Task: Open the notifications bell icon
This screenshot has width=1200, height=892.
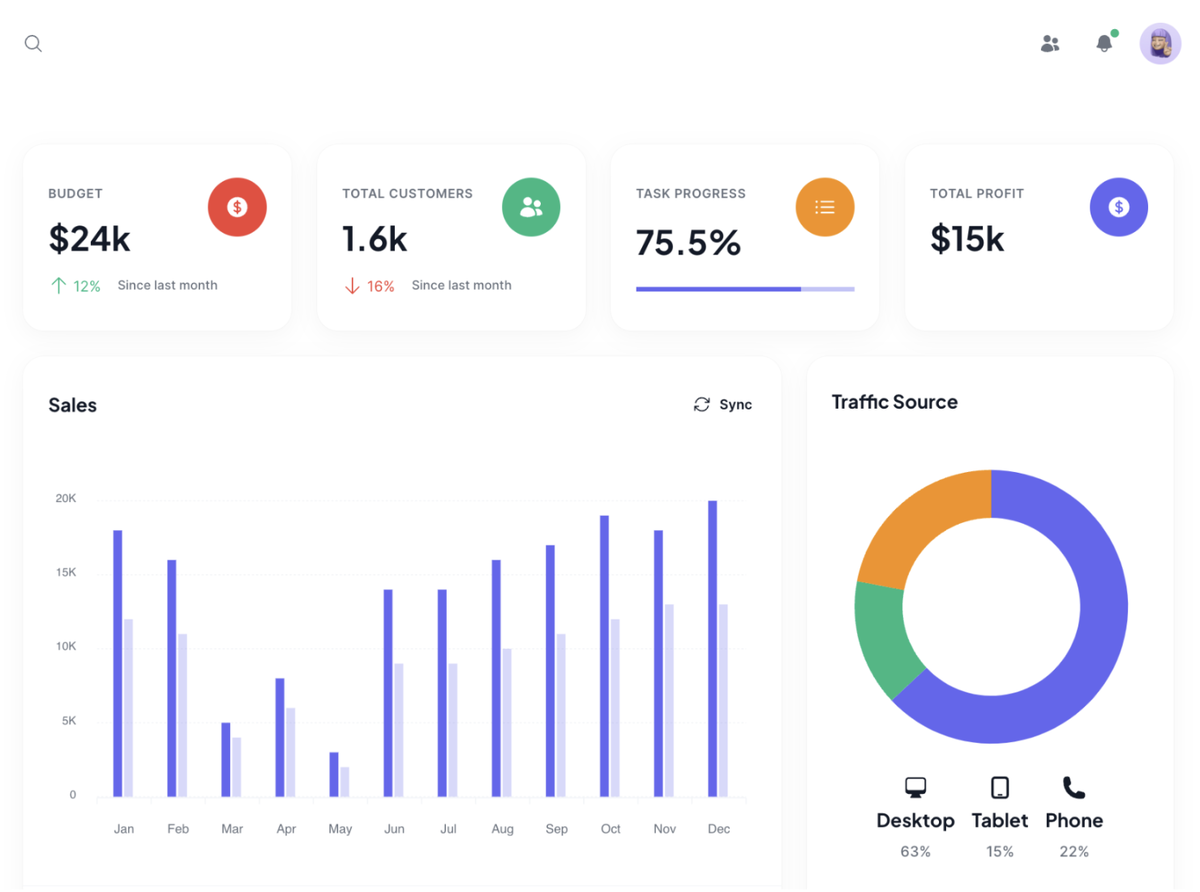Action: coord(1104,44)
